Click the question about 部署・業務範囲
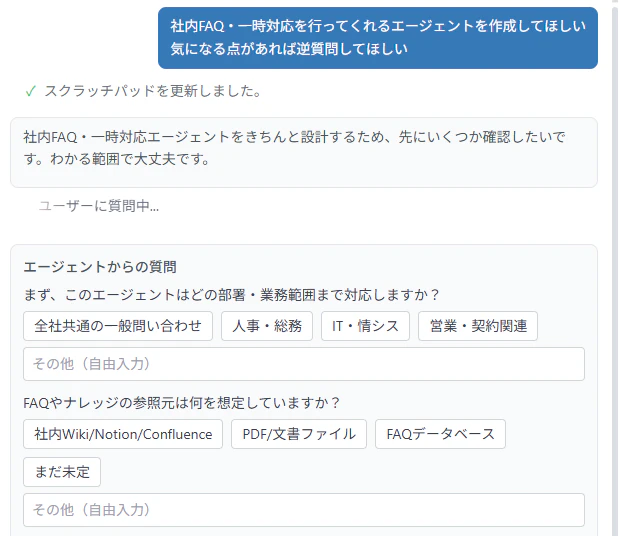This screenshot has height=536, width=619. pyautogui.click(x=231, y=295)
